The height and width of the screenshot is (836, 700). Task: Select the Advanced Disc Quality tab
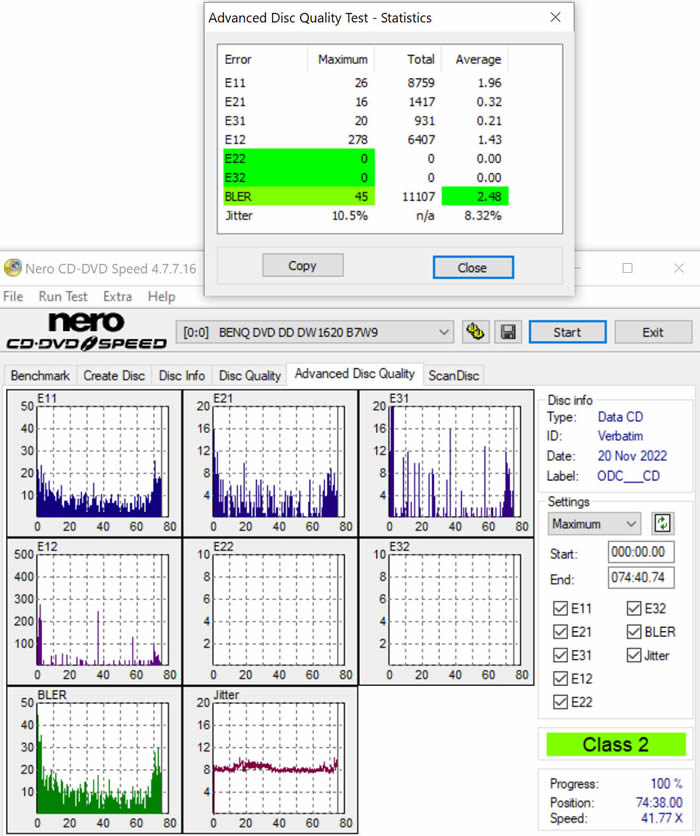pyautogui.click(x=355, y=374)
